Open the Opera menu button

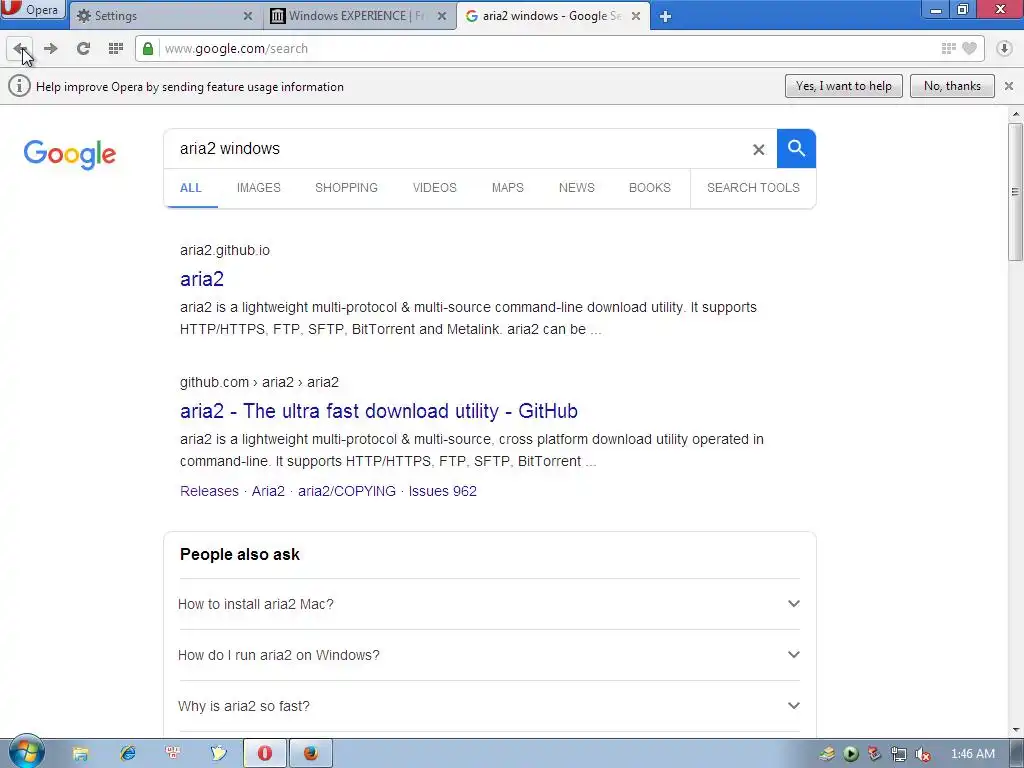33,10
